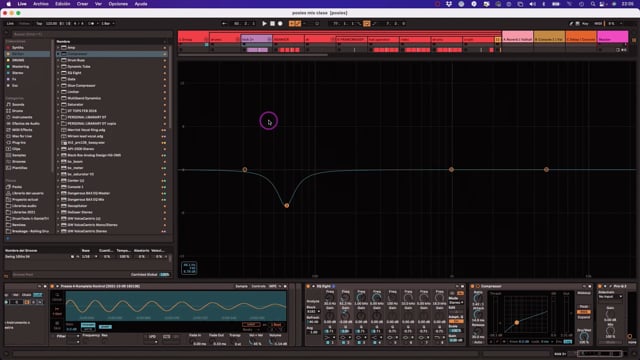The image size is (640, 360).
Task: Click the Stop button in transport
Action: 272,24
